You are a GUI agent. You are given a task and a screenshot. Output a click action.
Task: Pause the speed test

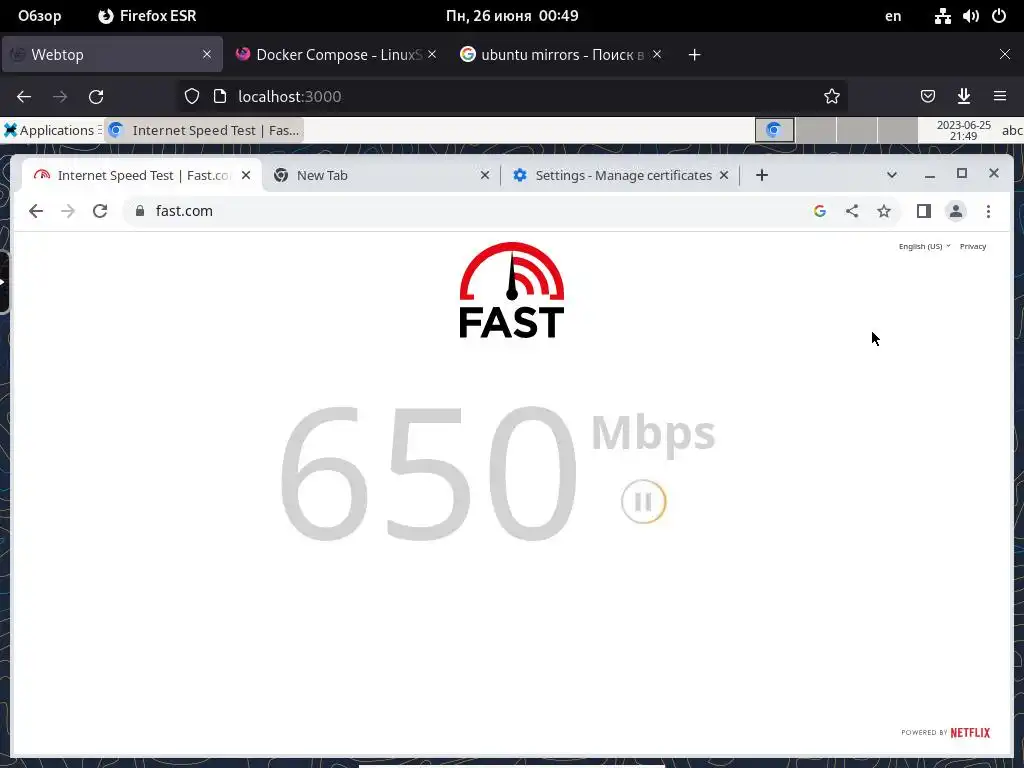[643, 502]
